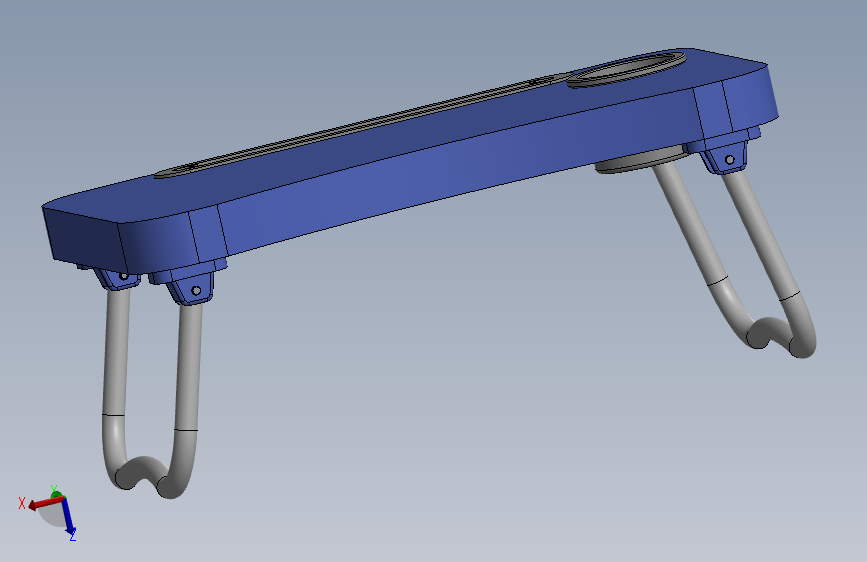The image size is (867, 562).
Task: Click the green Y axis of the orientation triad
Action: coord(56,494)
